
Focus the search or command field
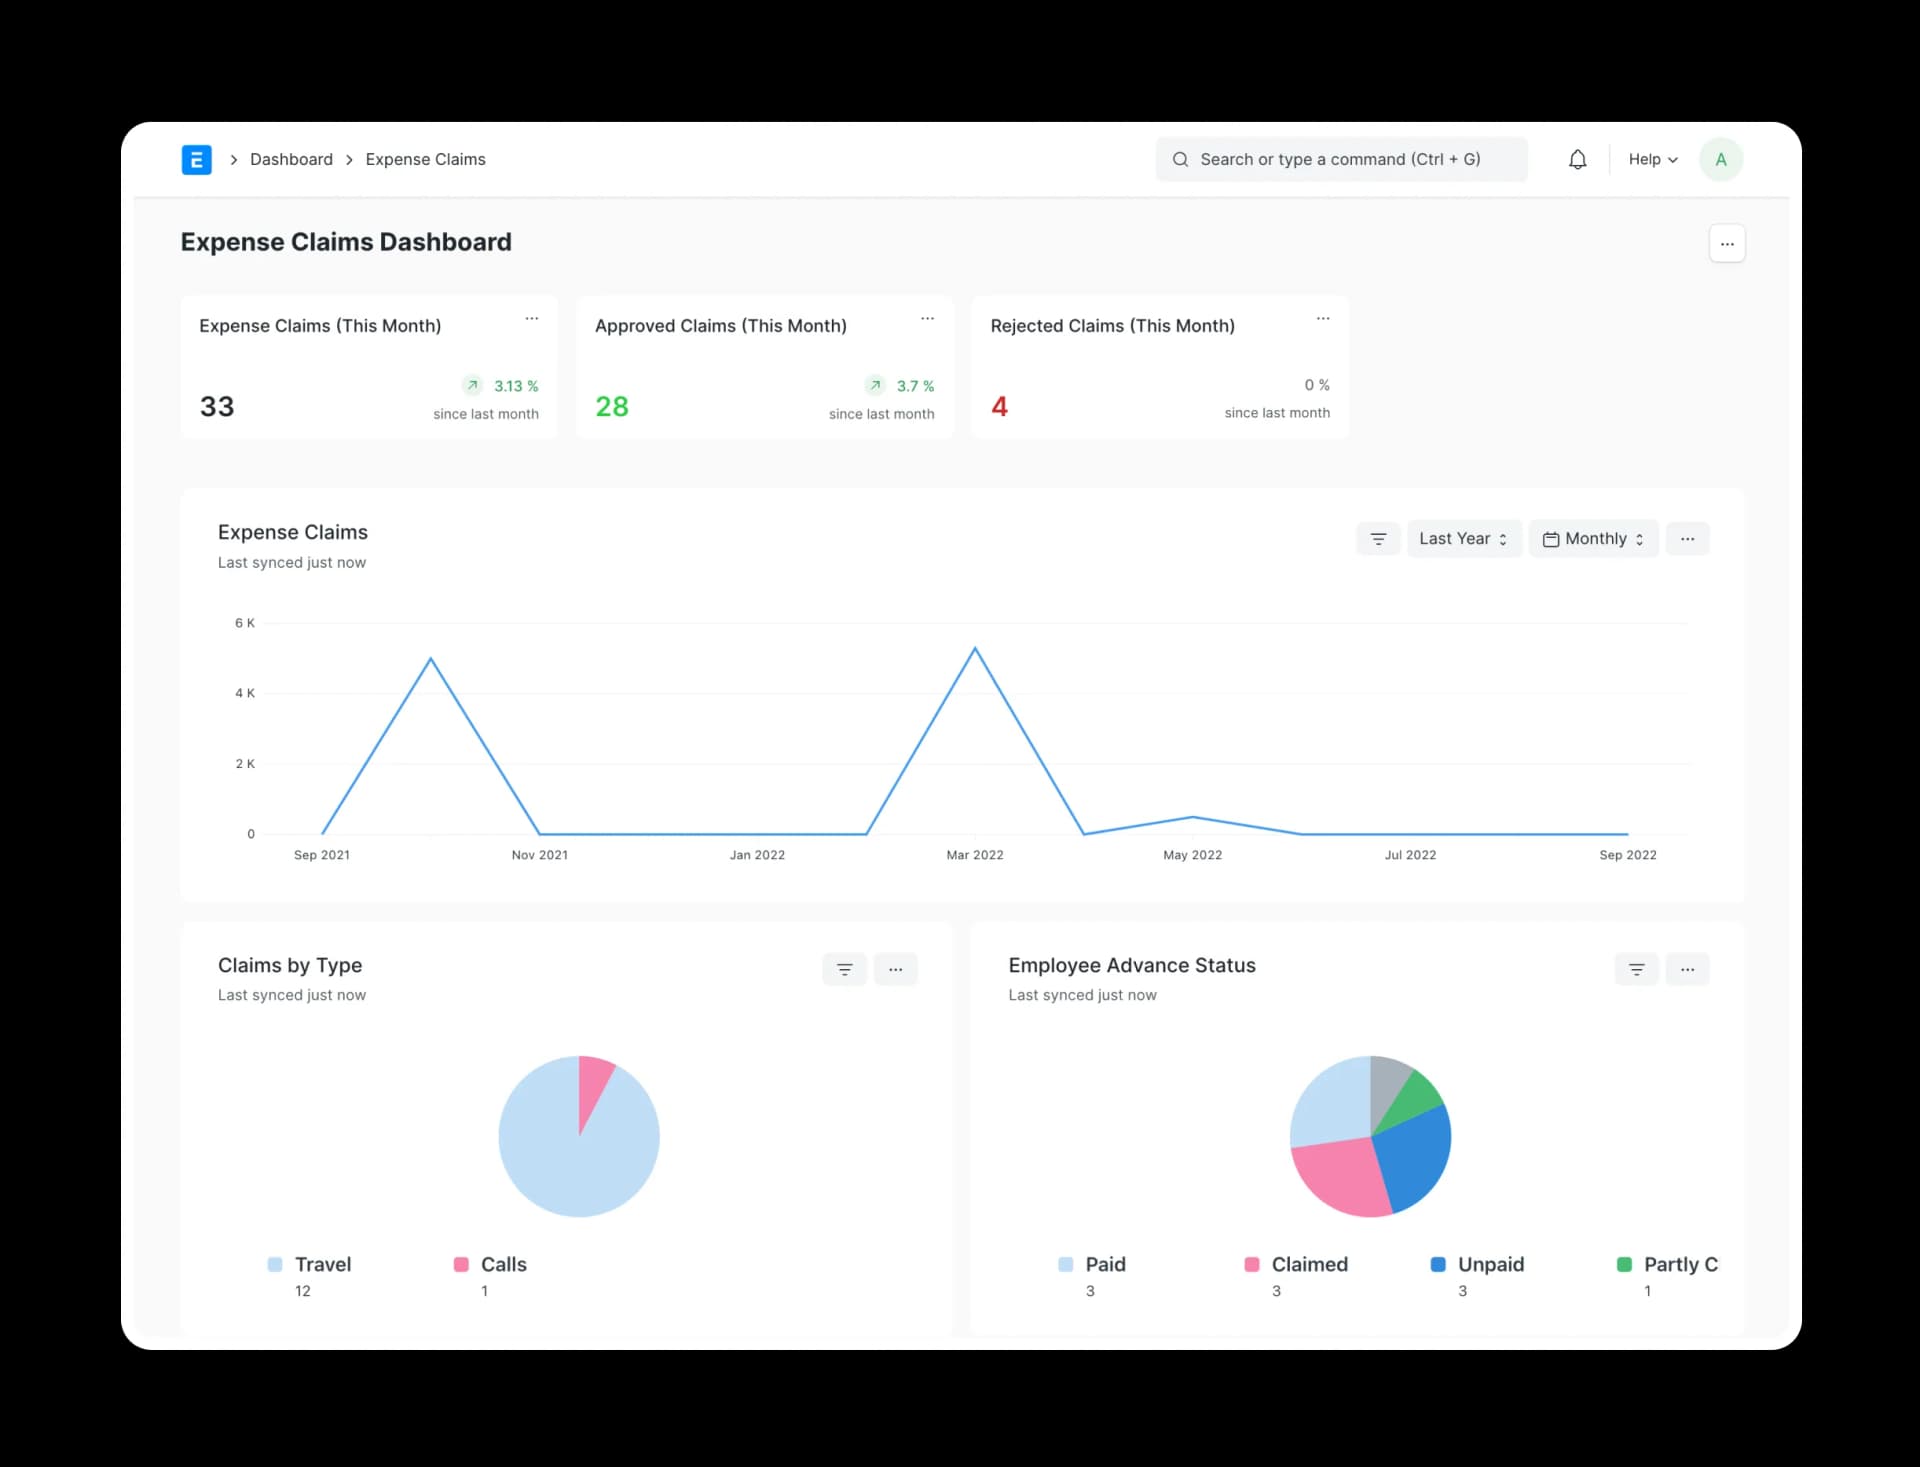pos(1341,160)
